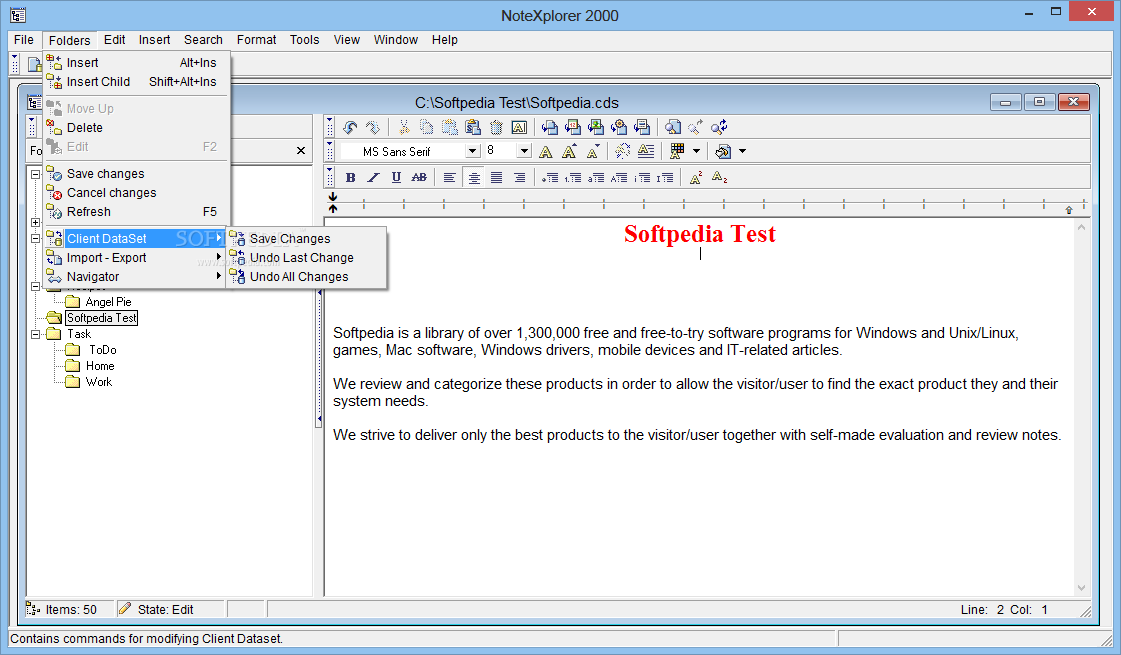This screenshot has height=655, width=1121.
Task: Select Insert Child in Folders menu
Action: [136, 82]
